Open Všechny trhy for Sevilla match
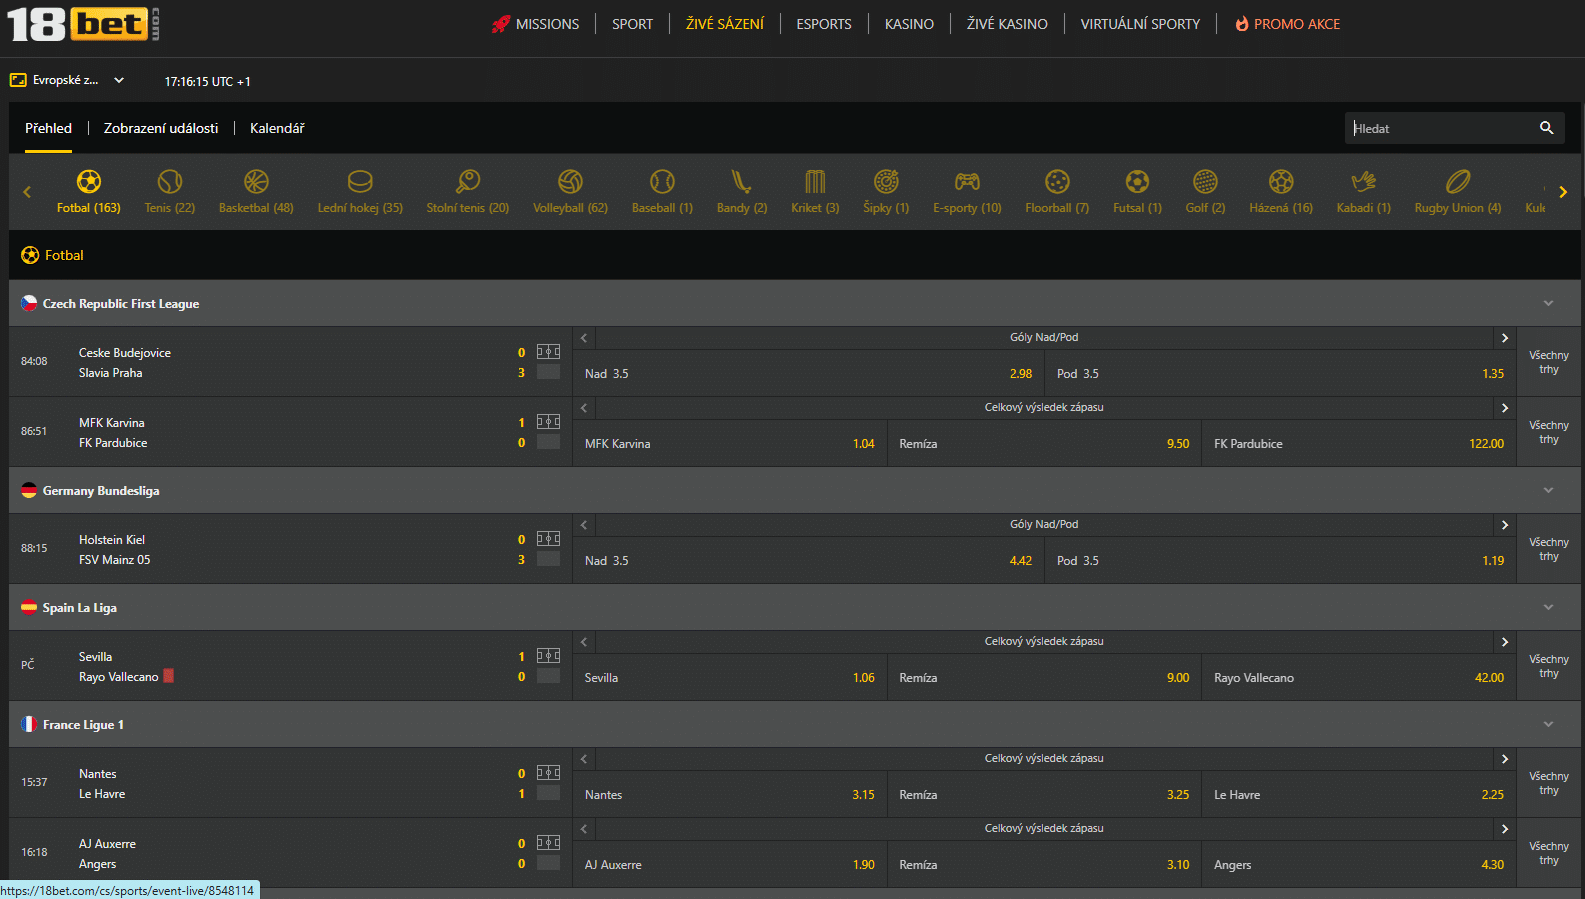The height and width of the screenshot is (899, 1585). click(x=1549, y=666)
